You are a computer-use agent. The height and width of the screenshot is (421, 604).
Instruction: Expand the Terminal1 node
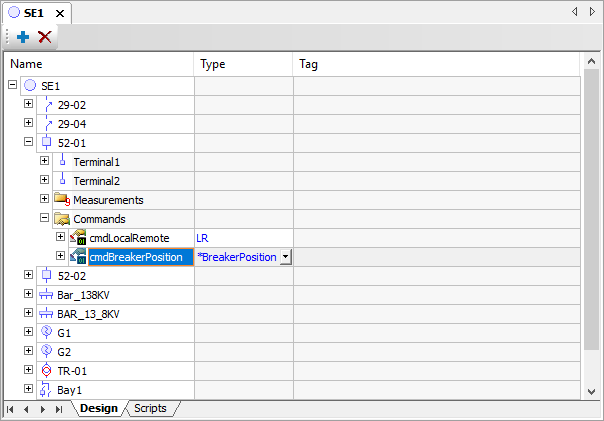[44, 161]
